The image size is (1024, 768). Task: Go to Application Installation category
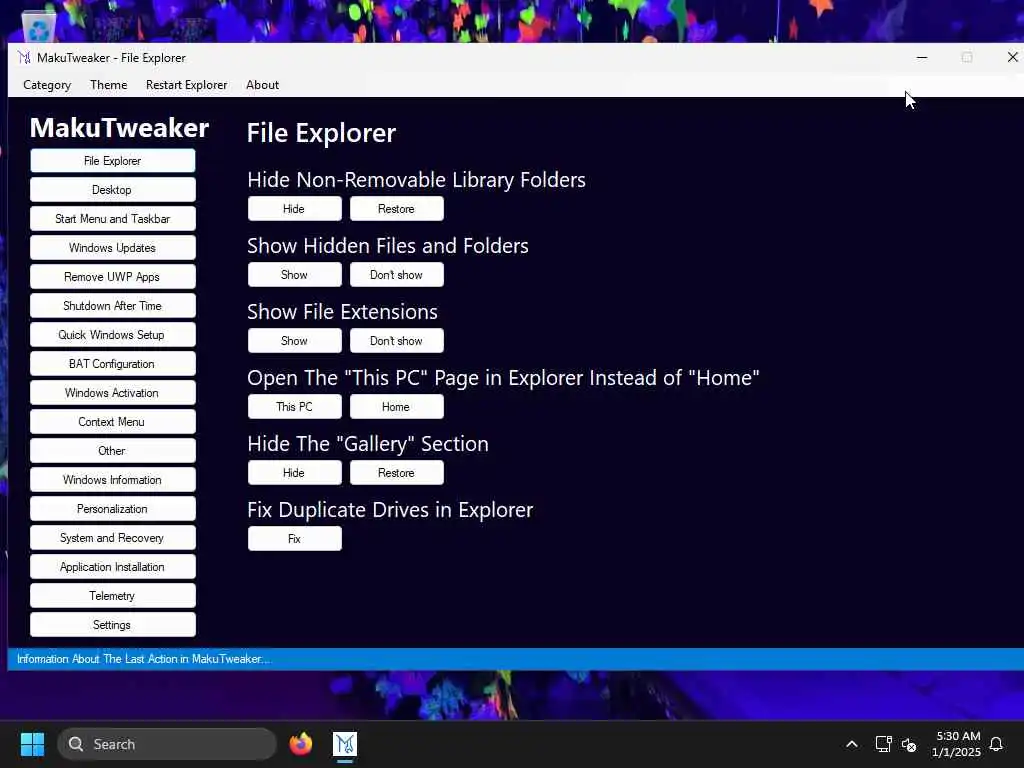[112, 567]
